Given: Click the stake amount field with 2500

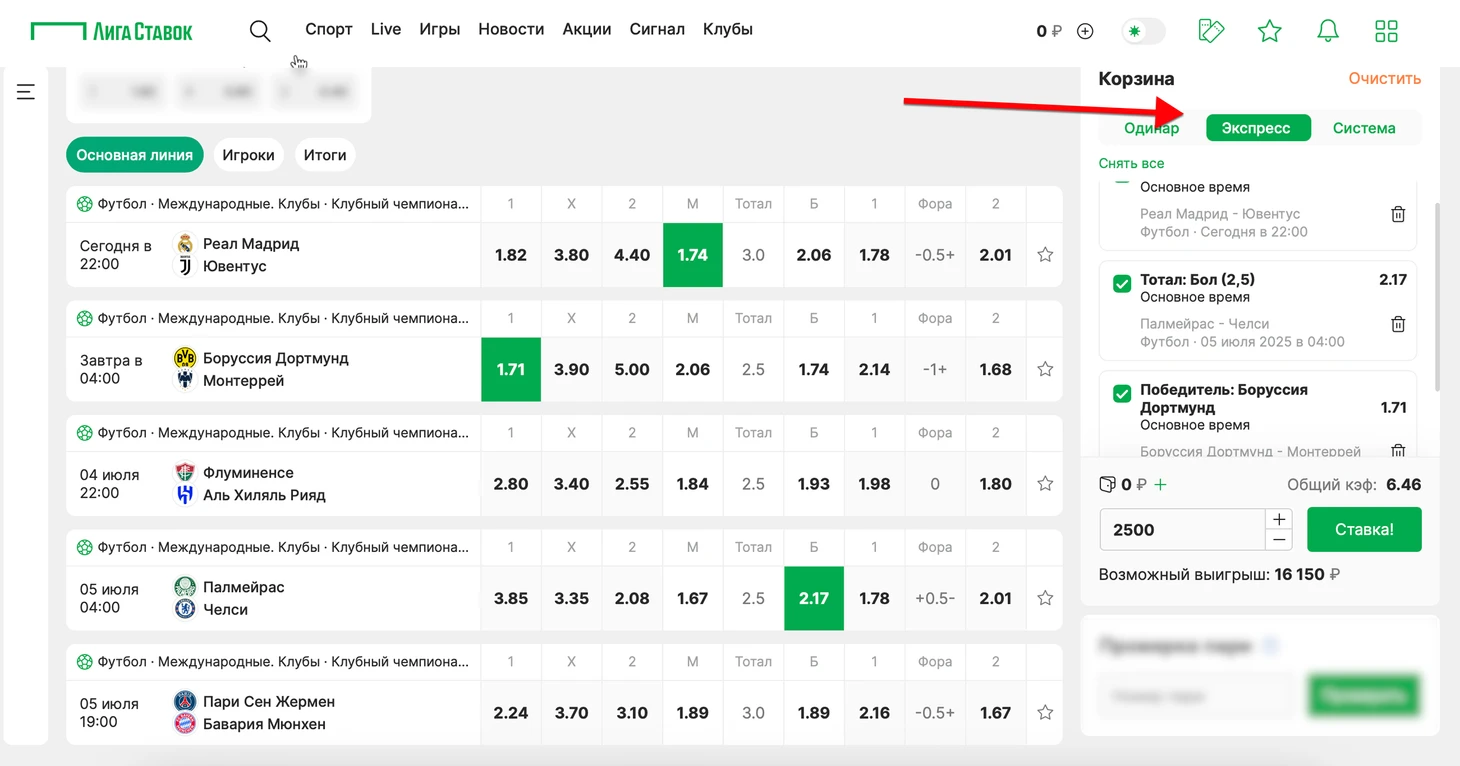Looking at the screenshot, I should [x=1182, y=530].
